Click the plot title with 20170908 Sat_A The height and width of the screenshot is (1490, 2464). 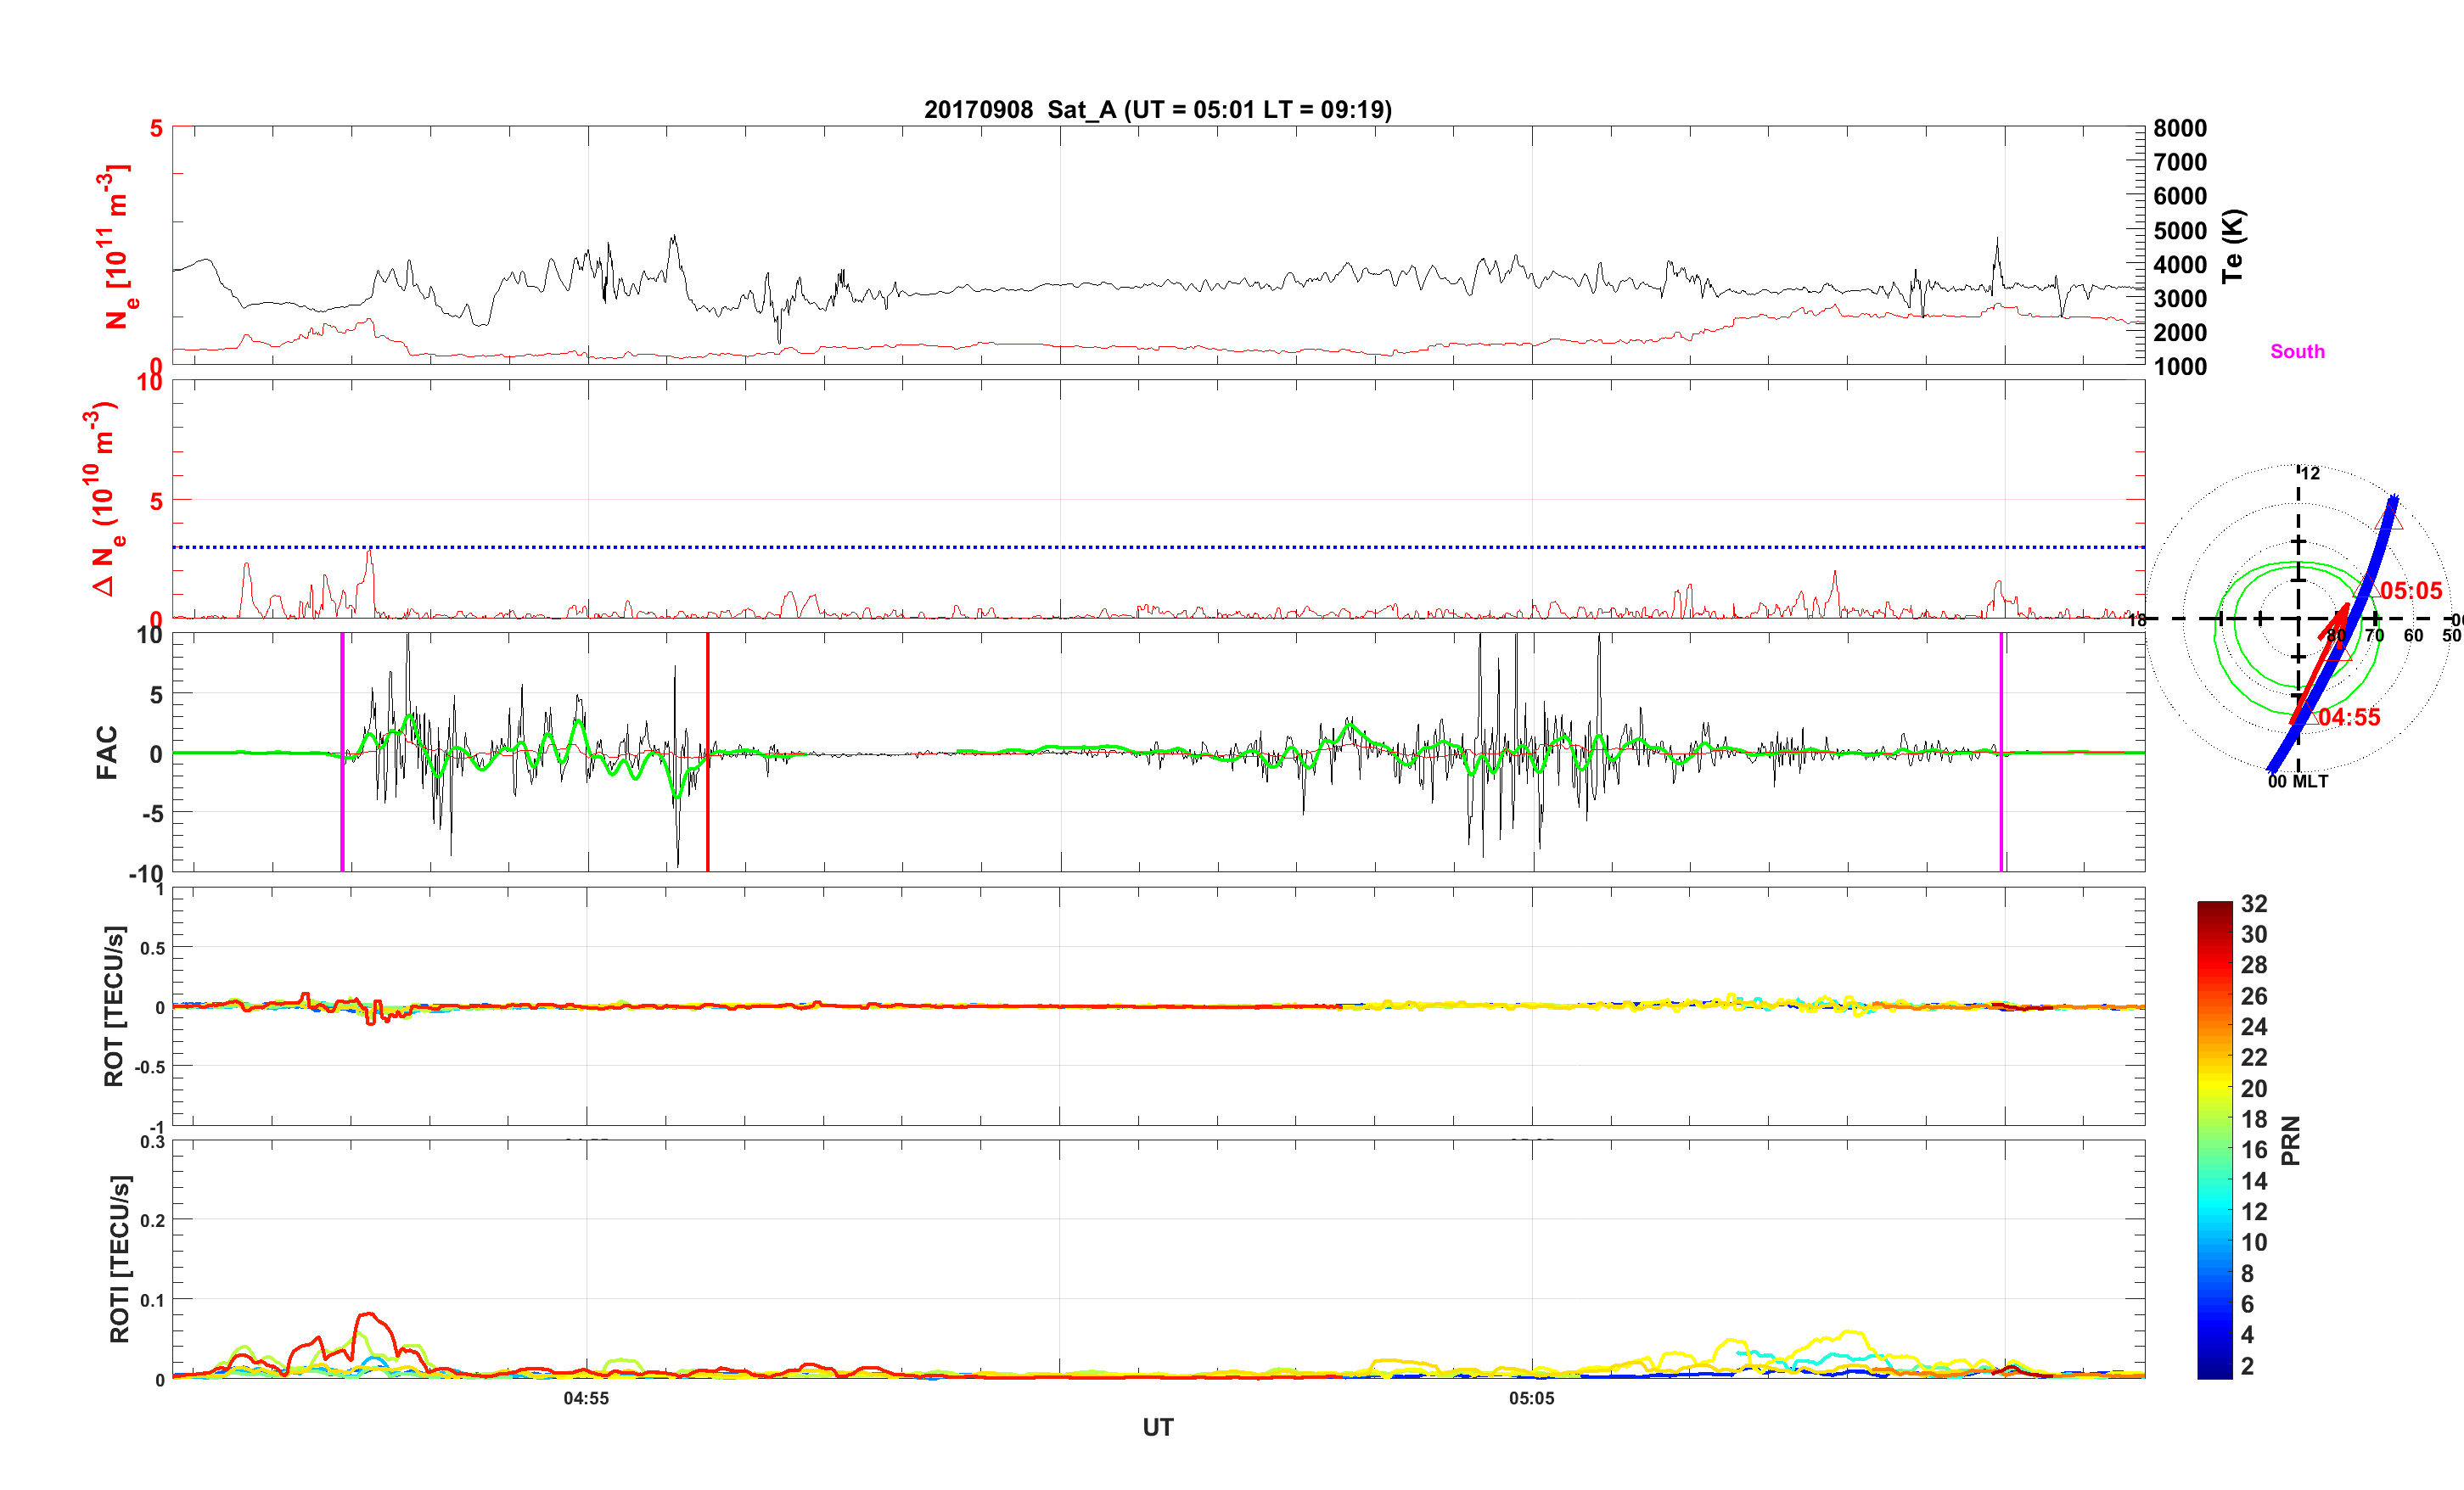coord(1157,109)
